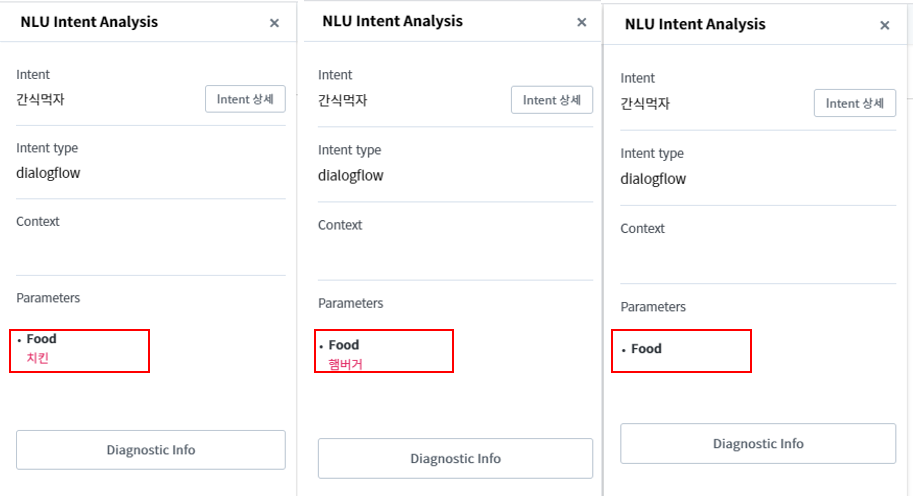Click the 간식먹자 intent name in 햄버거 panel
The height and width of the screenshot is (496, 913).
342,100
